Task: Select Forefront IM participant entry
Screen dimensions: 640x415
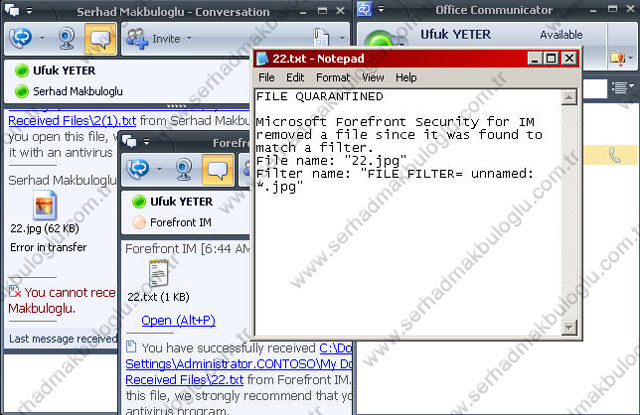Action: tap(180, 222)
